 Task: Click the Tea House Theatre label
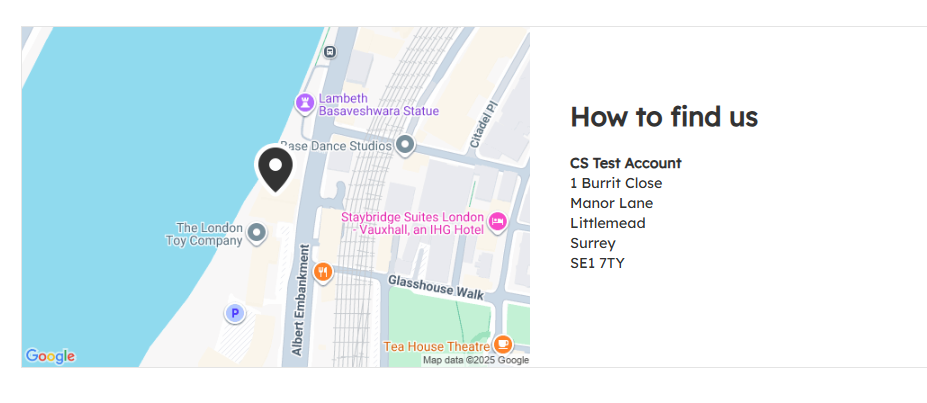click(437, 346)
